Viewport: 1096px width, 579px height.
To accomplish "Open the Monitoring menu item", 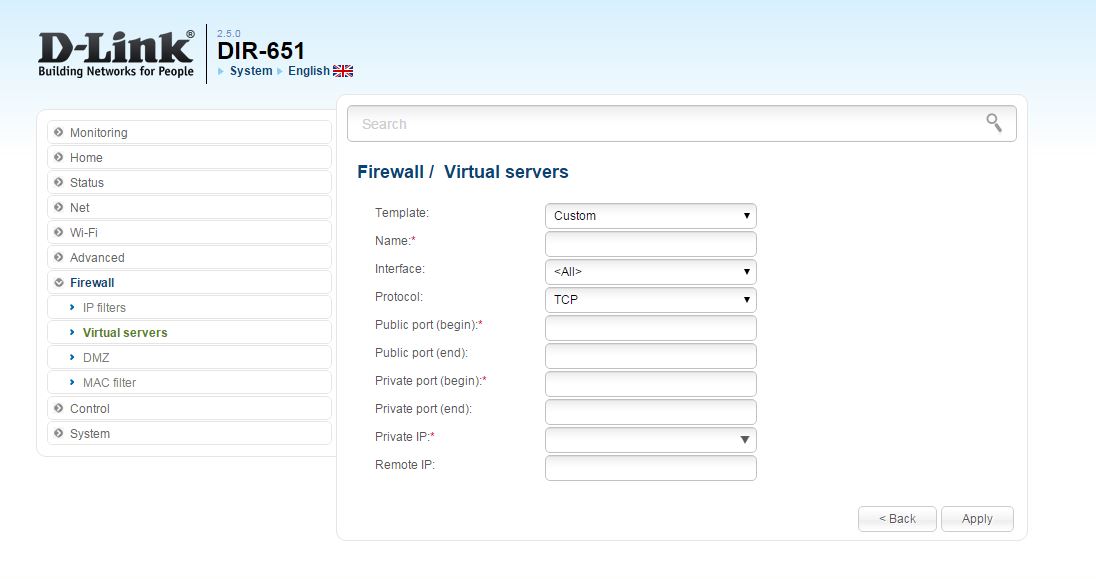I will [189, 132].
